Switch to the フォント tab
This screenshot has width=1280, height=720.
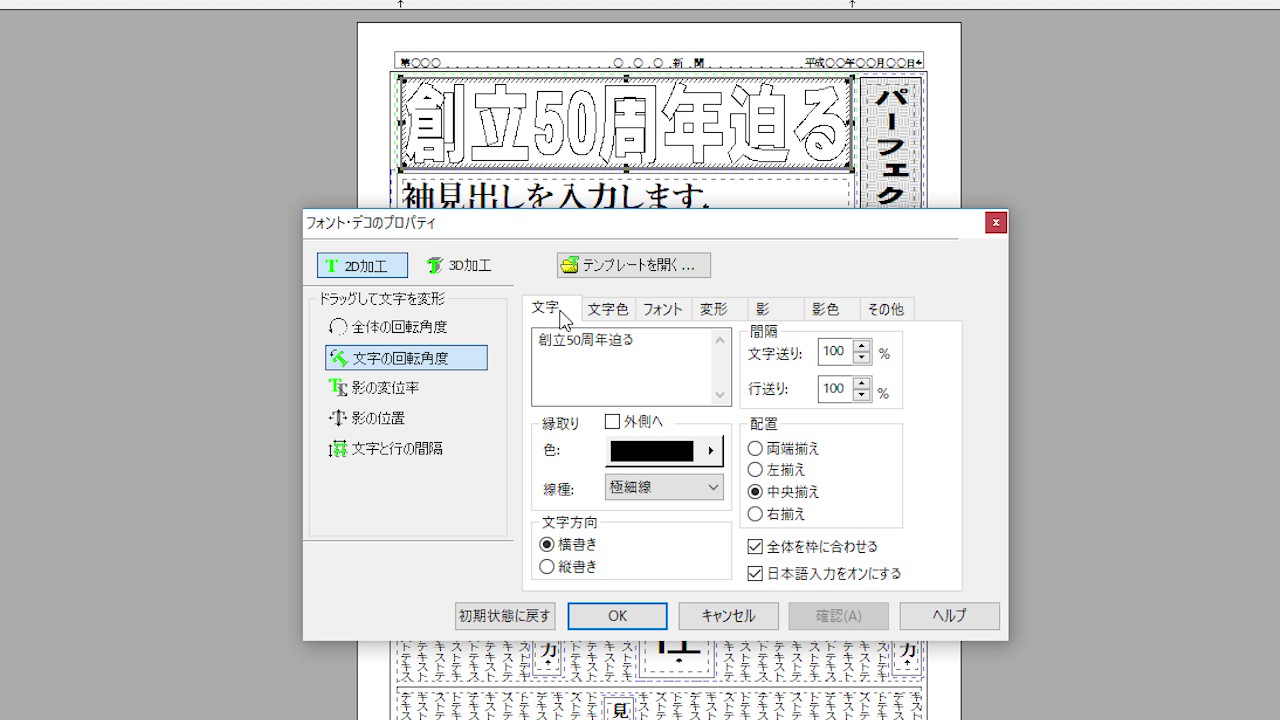coord(662,310)
